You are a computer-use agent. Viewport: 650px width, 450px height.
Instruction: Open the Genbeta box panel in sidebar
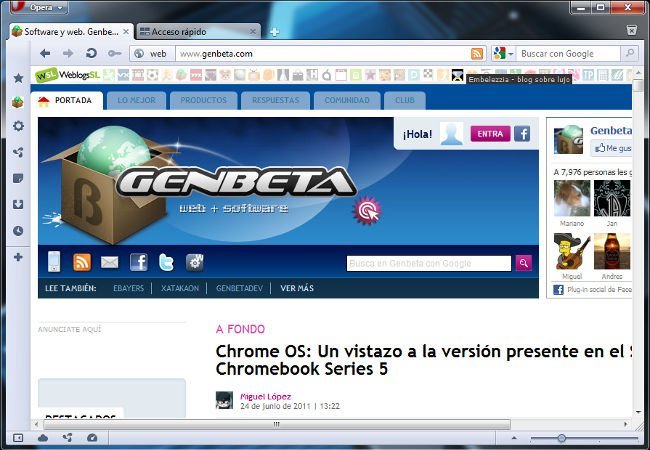pos(18,102)
